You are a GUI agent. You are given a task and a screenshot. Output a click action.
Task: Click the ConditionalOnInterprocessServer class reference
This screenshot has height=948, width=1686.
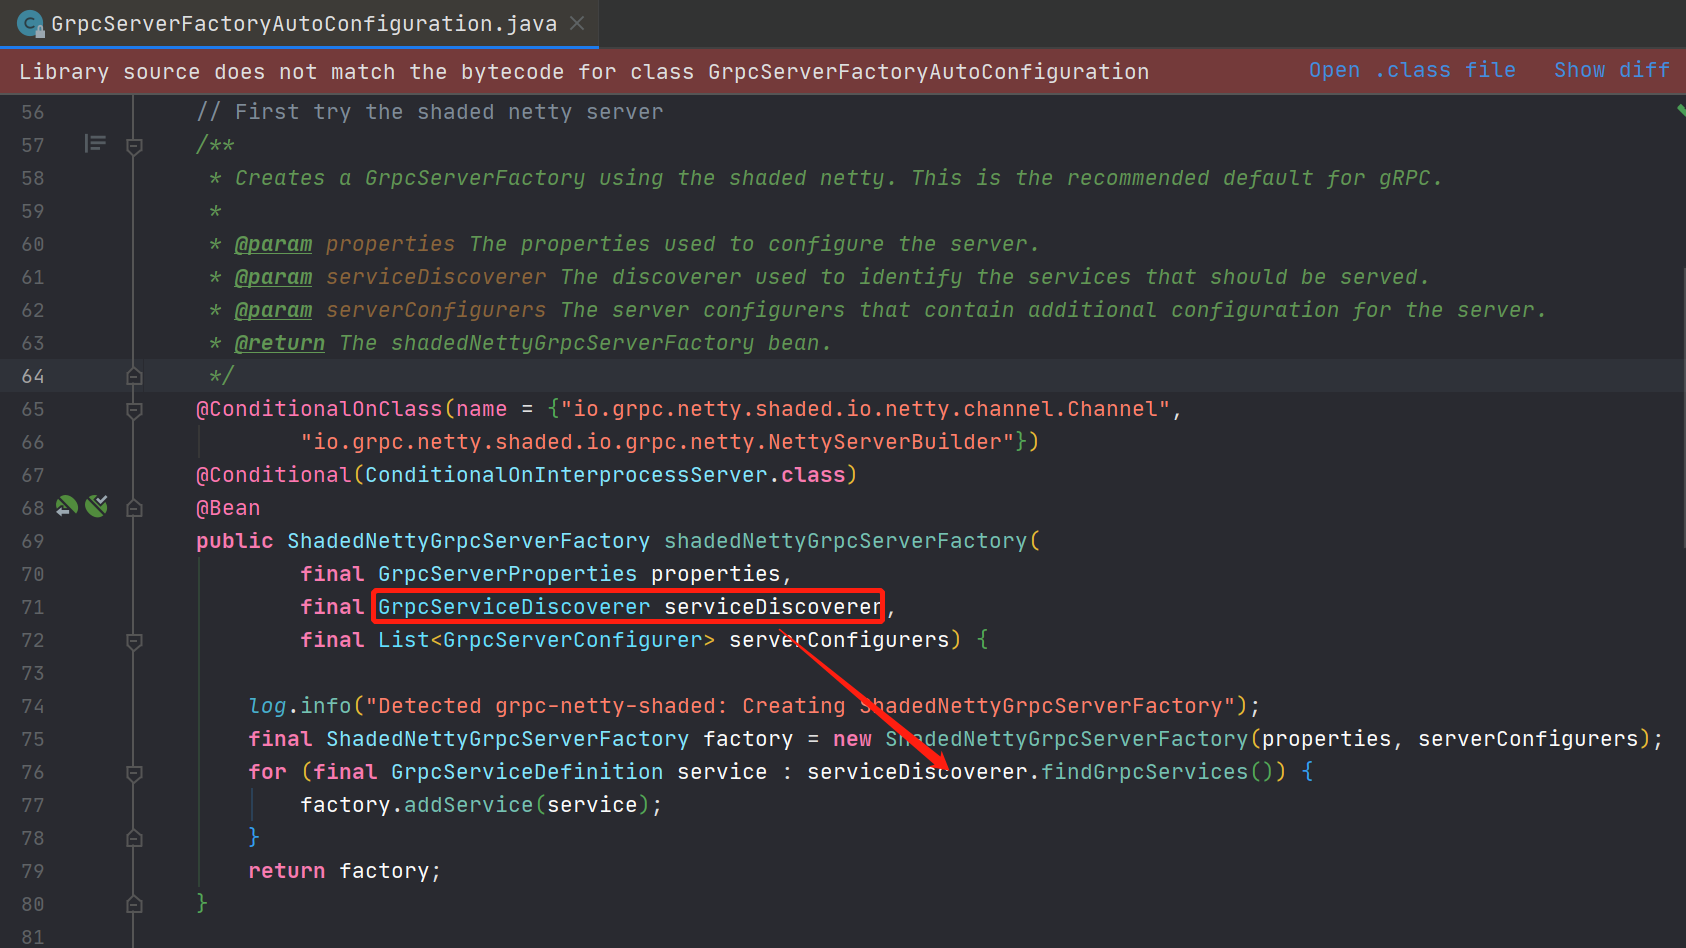[566, 475]
